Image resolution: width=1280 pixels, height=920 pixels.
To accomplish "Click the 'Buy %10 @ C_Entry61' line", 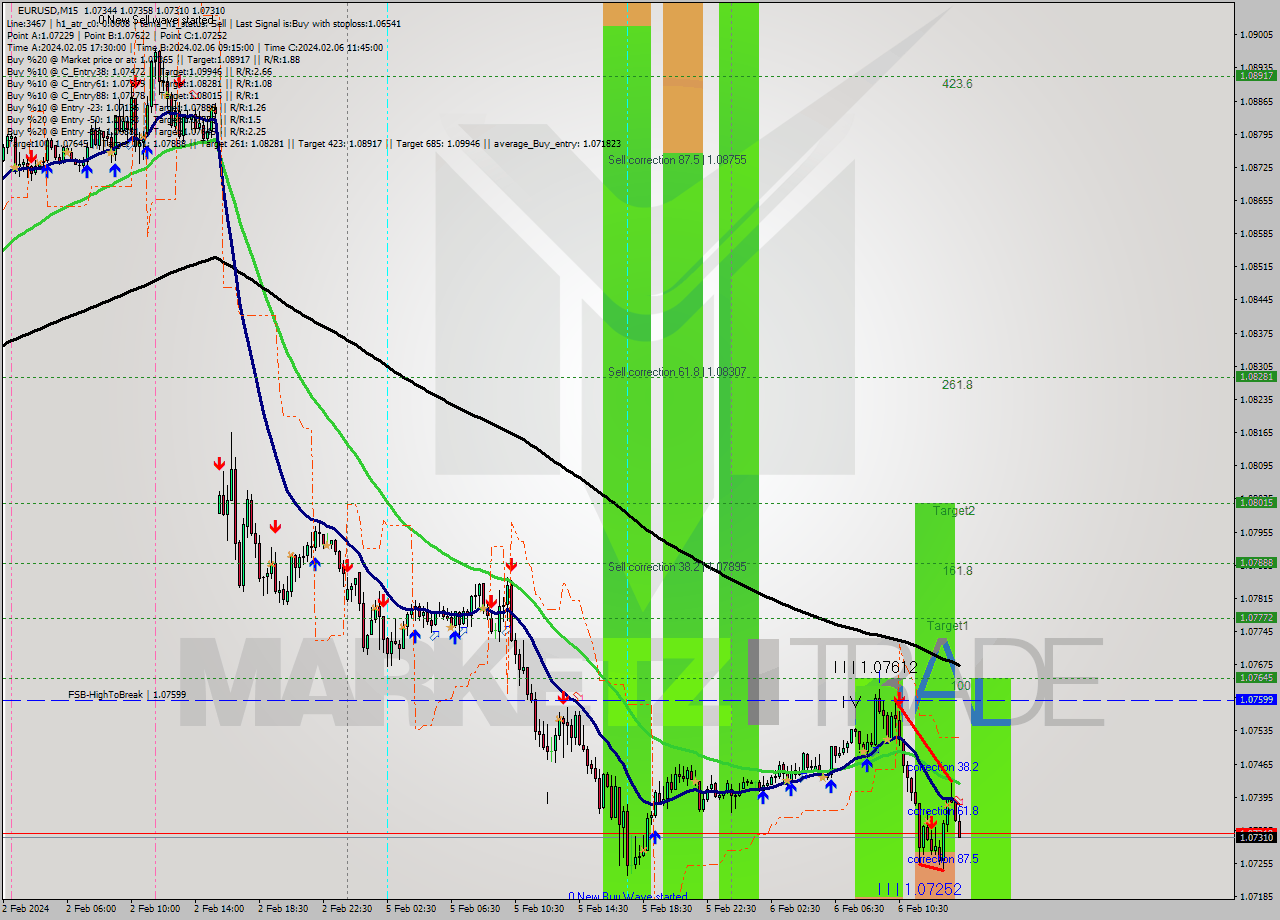I will click(x=138, y=83).
